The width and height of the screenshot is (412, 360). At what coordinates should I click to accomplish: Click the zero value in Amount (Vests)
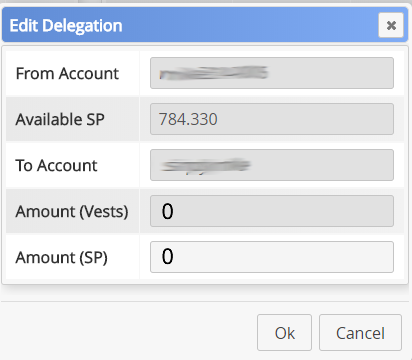(x=167, y=211)
